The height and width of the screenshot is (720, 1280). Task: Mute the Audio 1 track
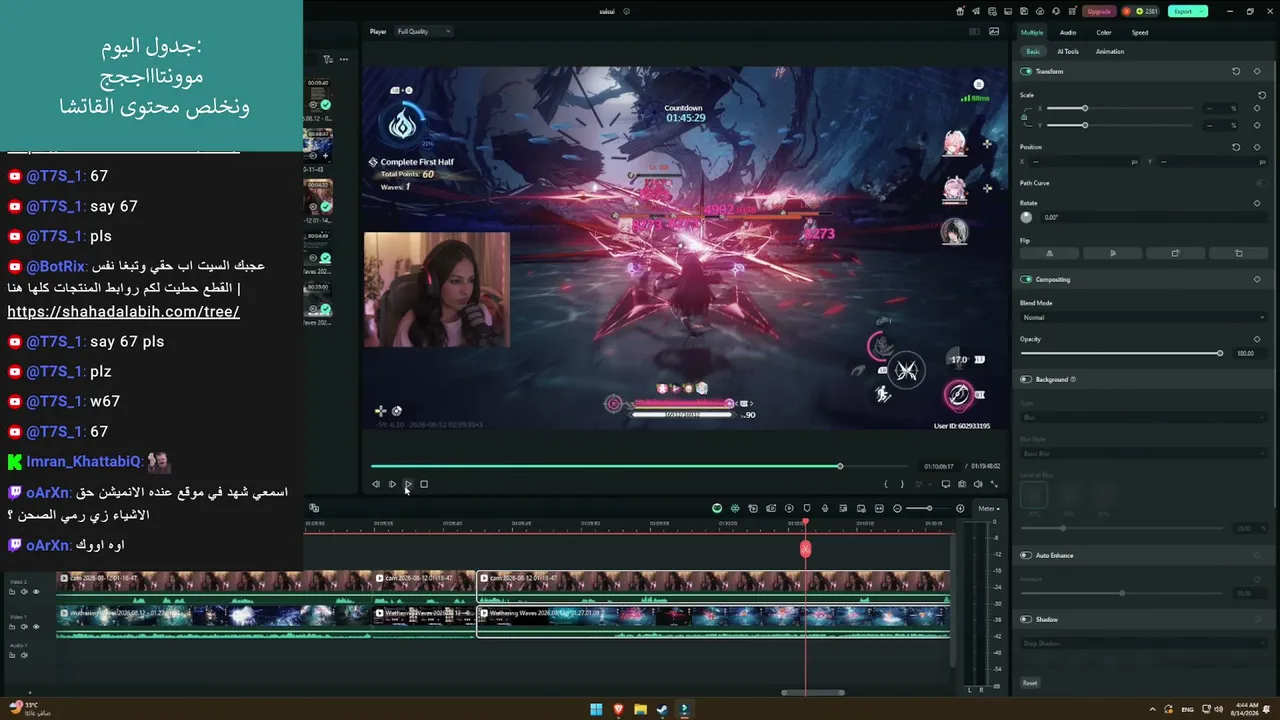pos(24,655)
